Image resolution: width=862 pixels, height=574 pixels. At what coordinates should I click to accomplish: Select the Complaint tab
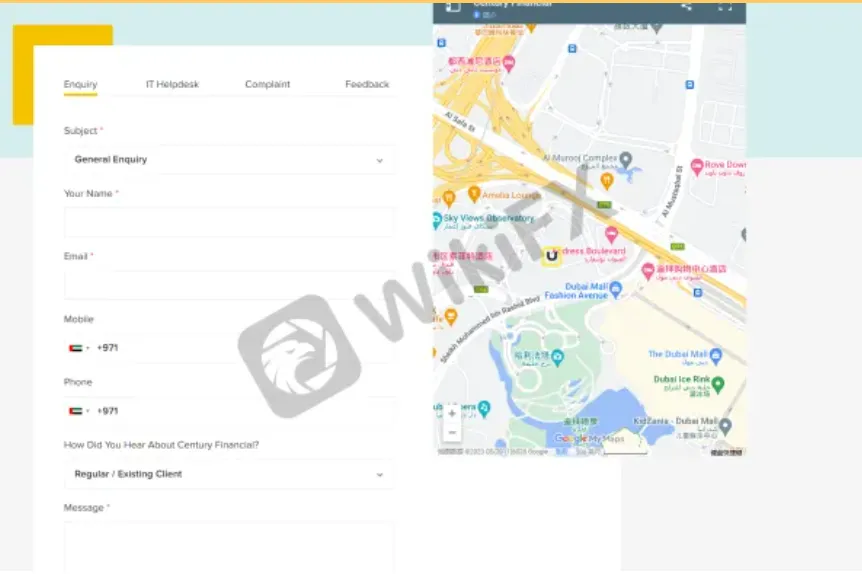pyautogui.click(x=267, y=84)
